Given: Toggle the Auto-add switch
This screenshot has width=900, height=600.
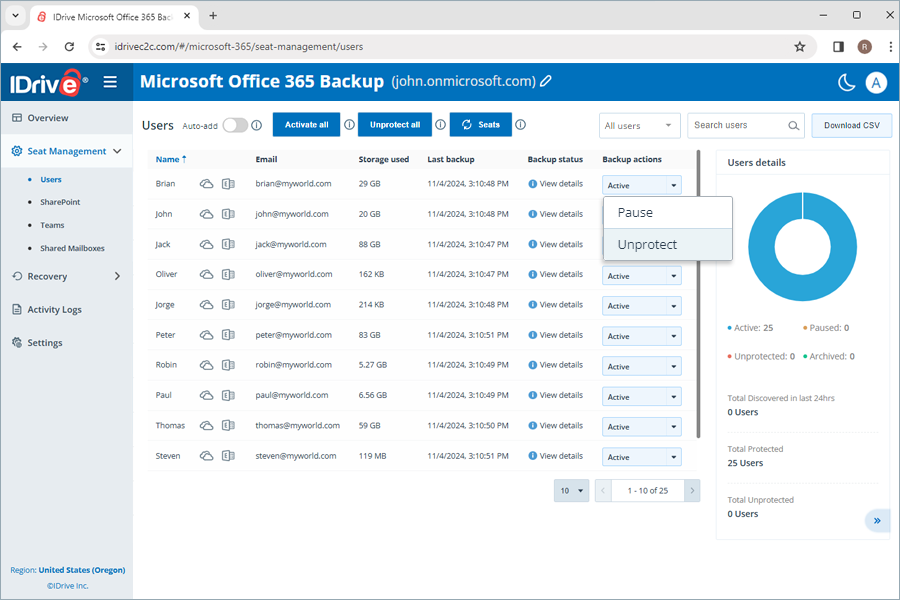Looking at the screenshot, I should [235, 126].
